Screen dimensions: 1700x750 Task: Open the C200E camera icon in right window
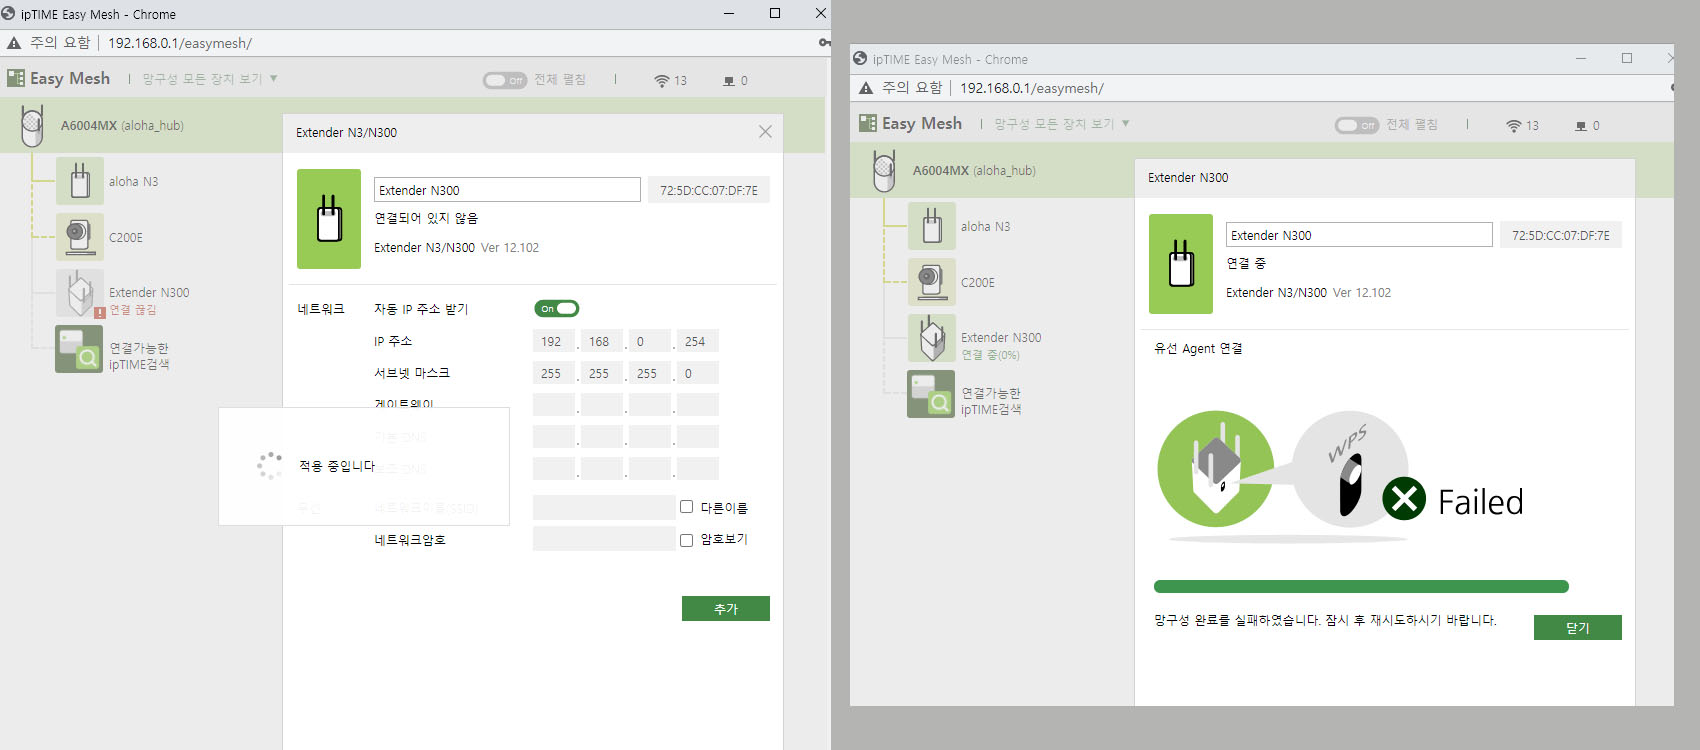(932, 282)
